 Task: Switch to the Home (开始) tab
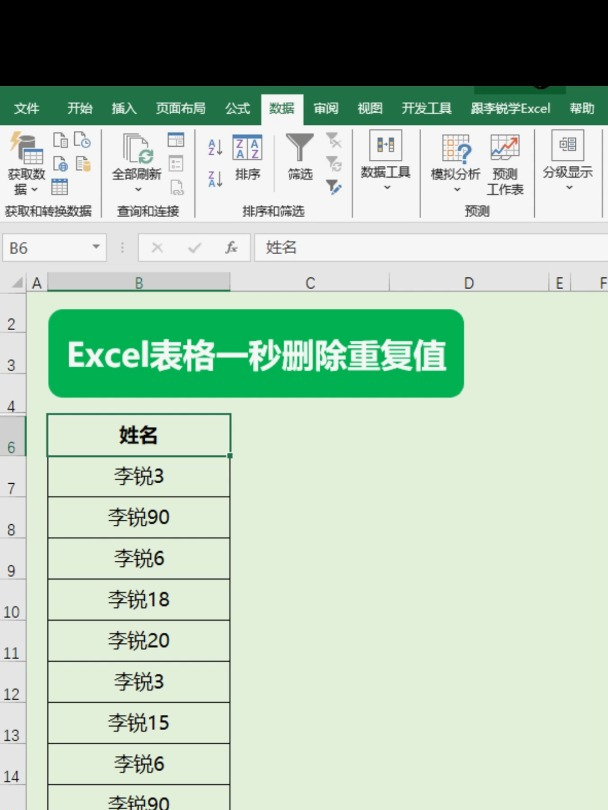point(80,108)
